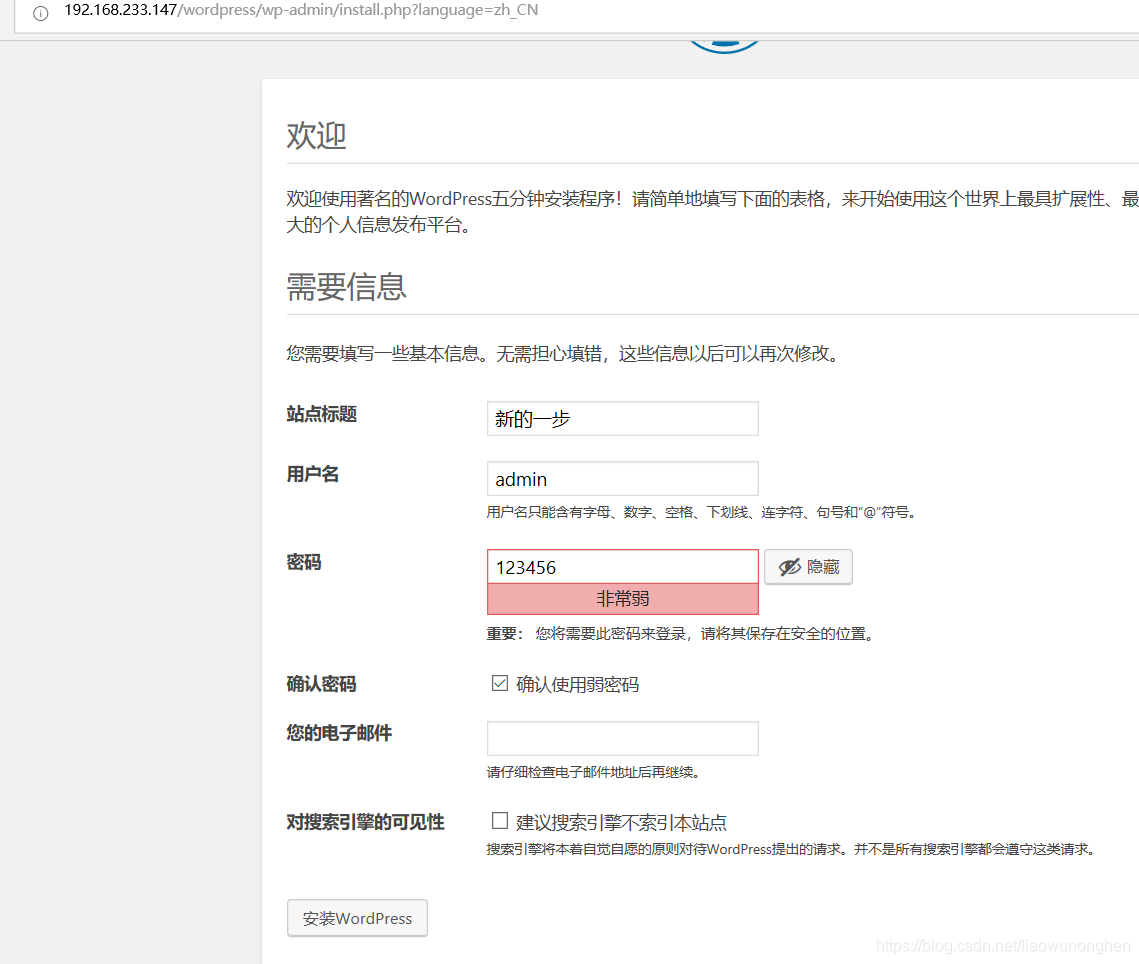Enable 建议搜索引擎不索引本站点 checkbox
This screenshot has width=1139, height=964.
click(500, 821)
